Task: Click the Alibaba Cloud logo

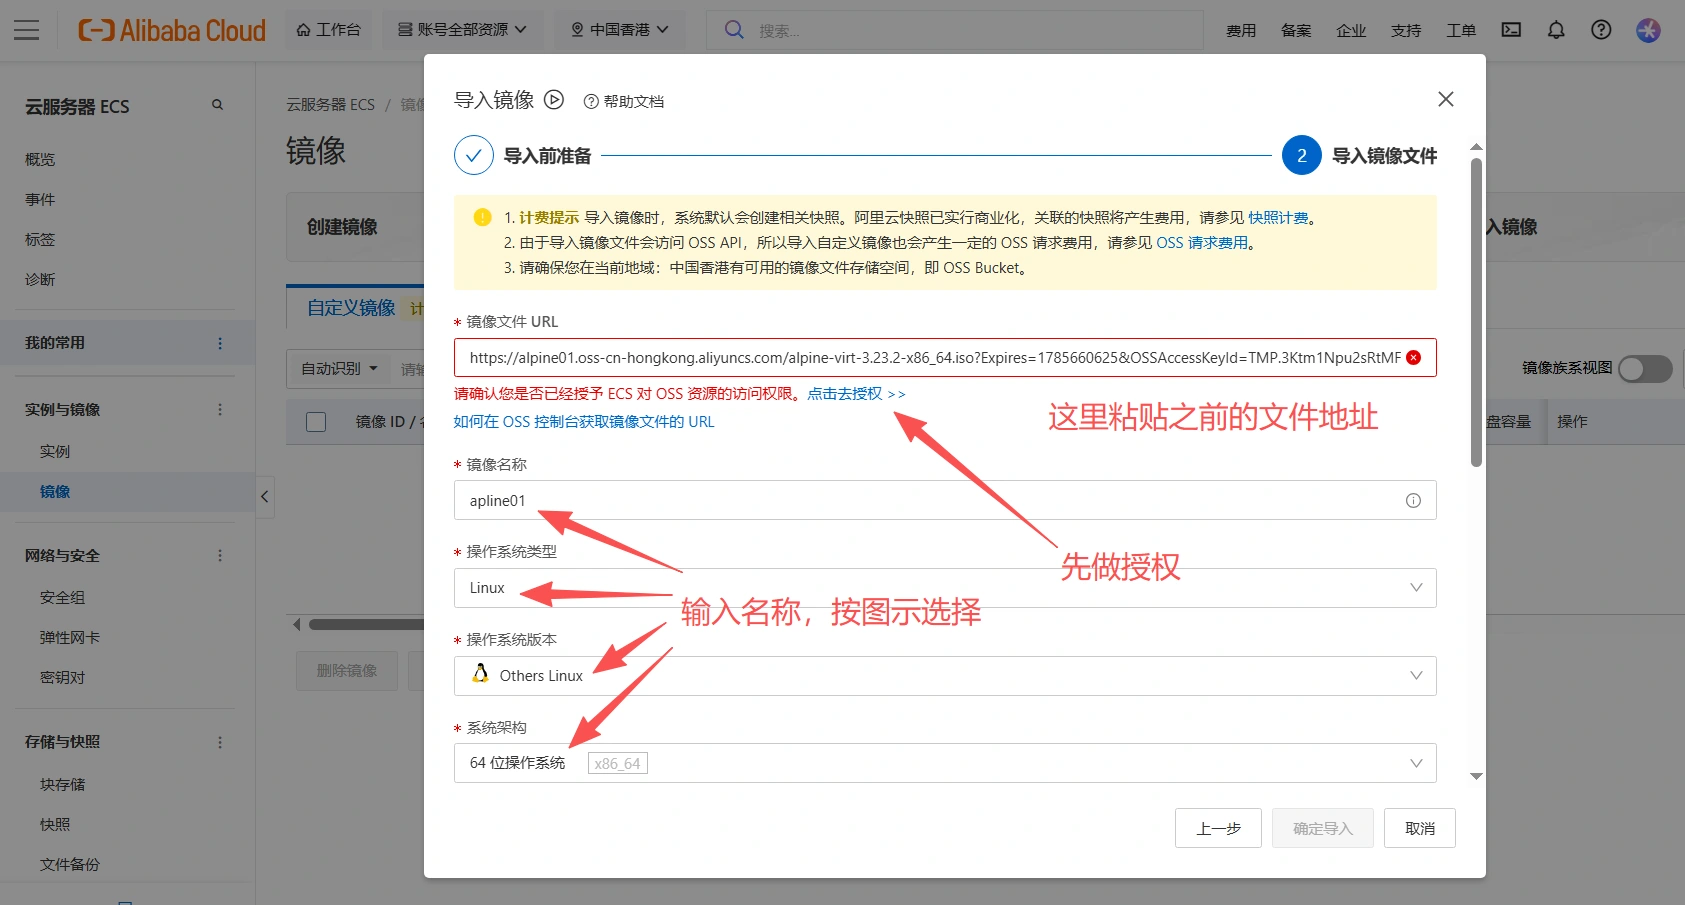Action: 172,30
